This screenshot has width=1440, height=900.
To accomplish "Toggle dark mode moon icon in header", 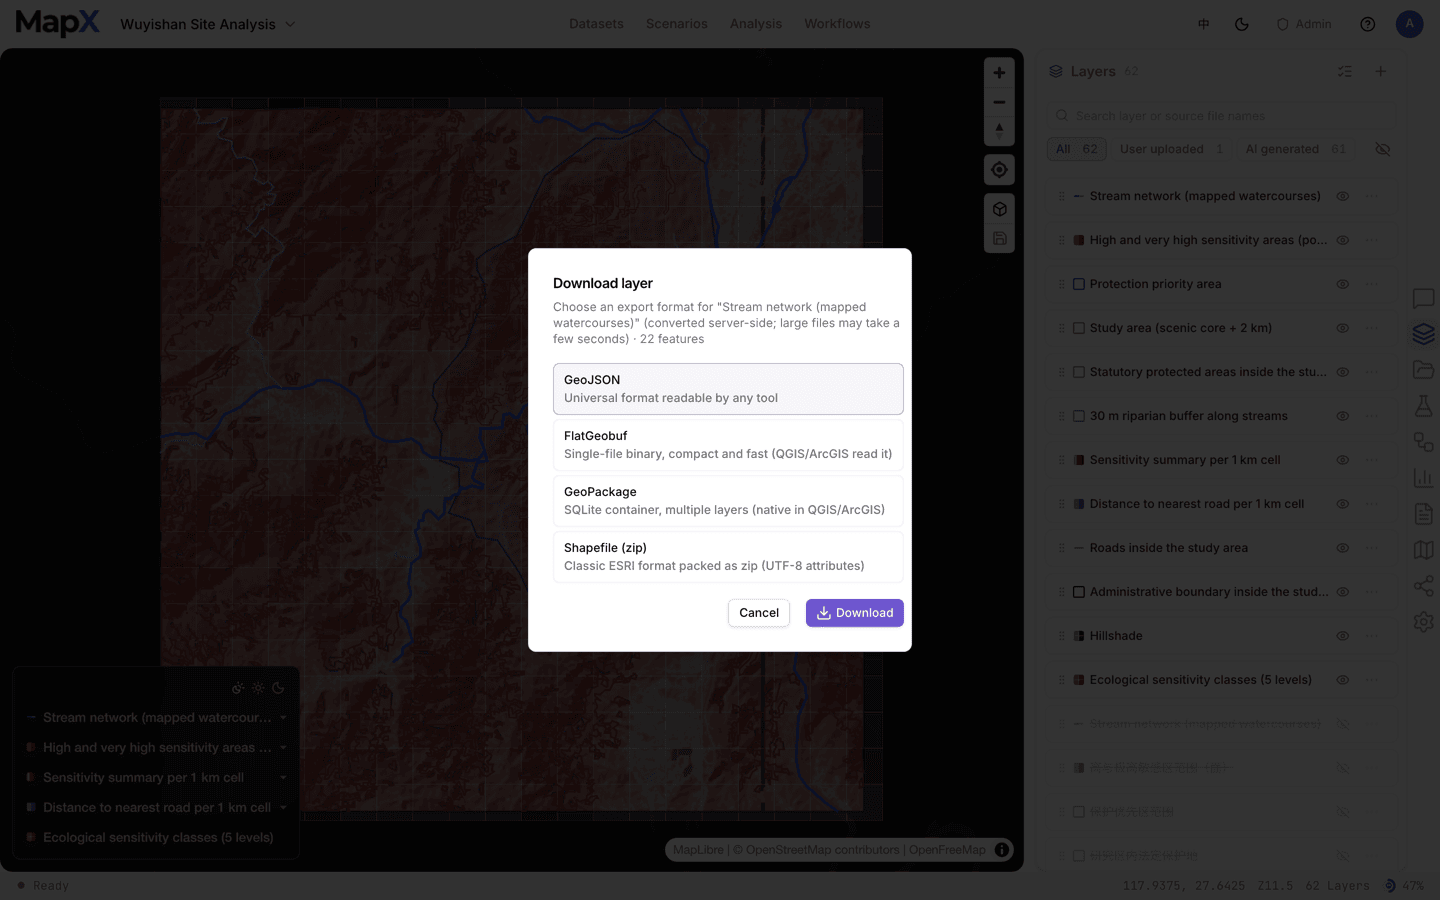I will pyautogui.click(x=1242, y=24).
